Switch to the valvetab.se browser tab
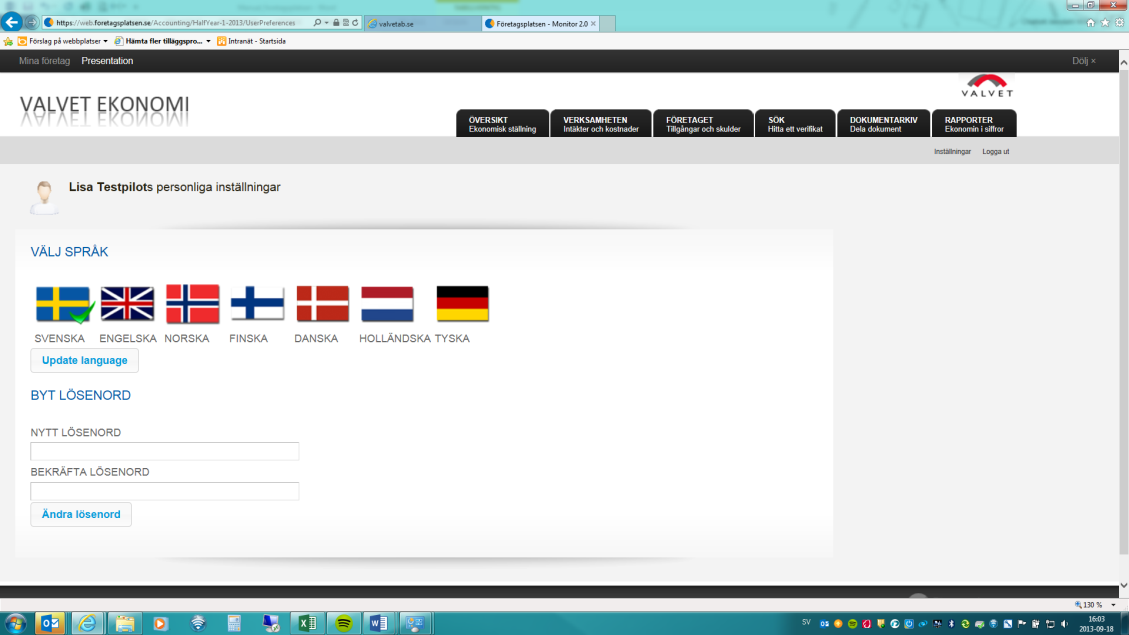 423,24
